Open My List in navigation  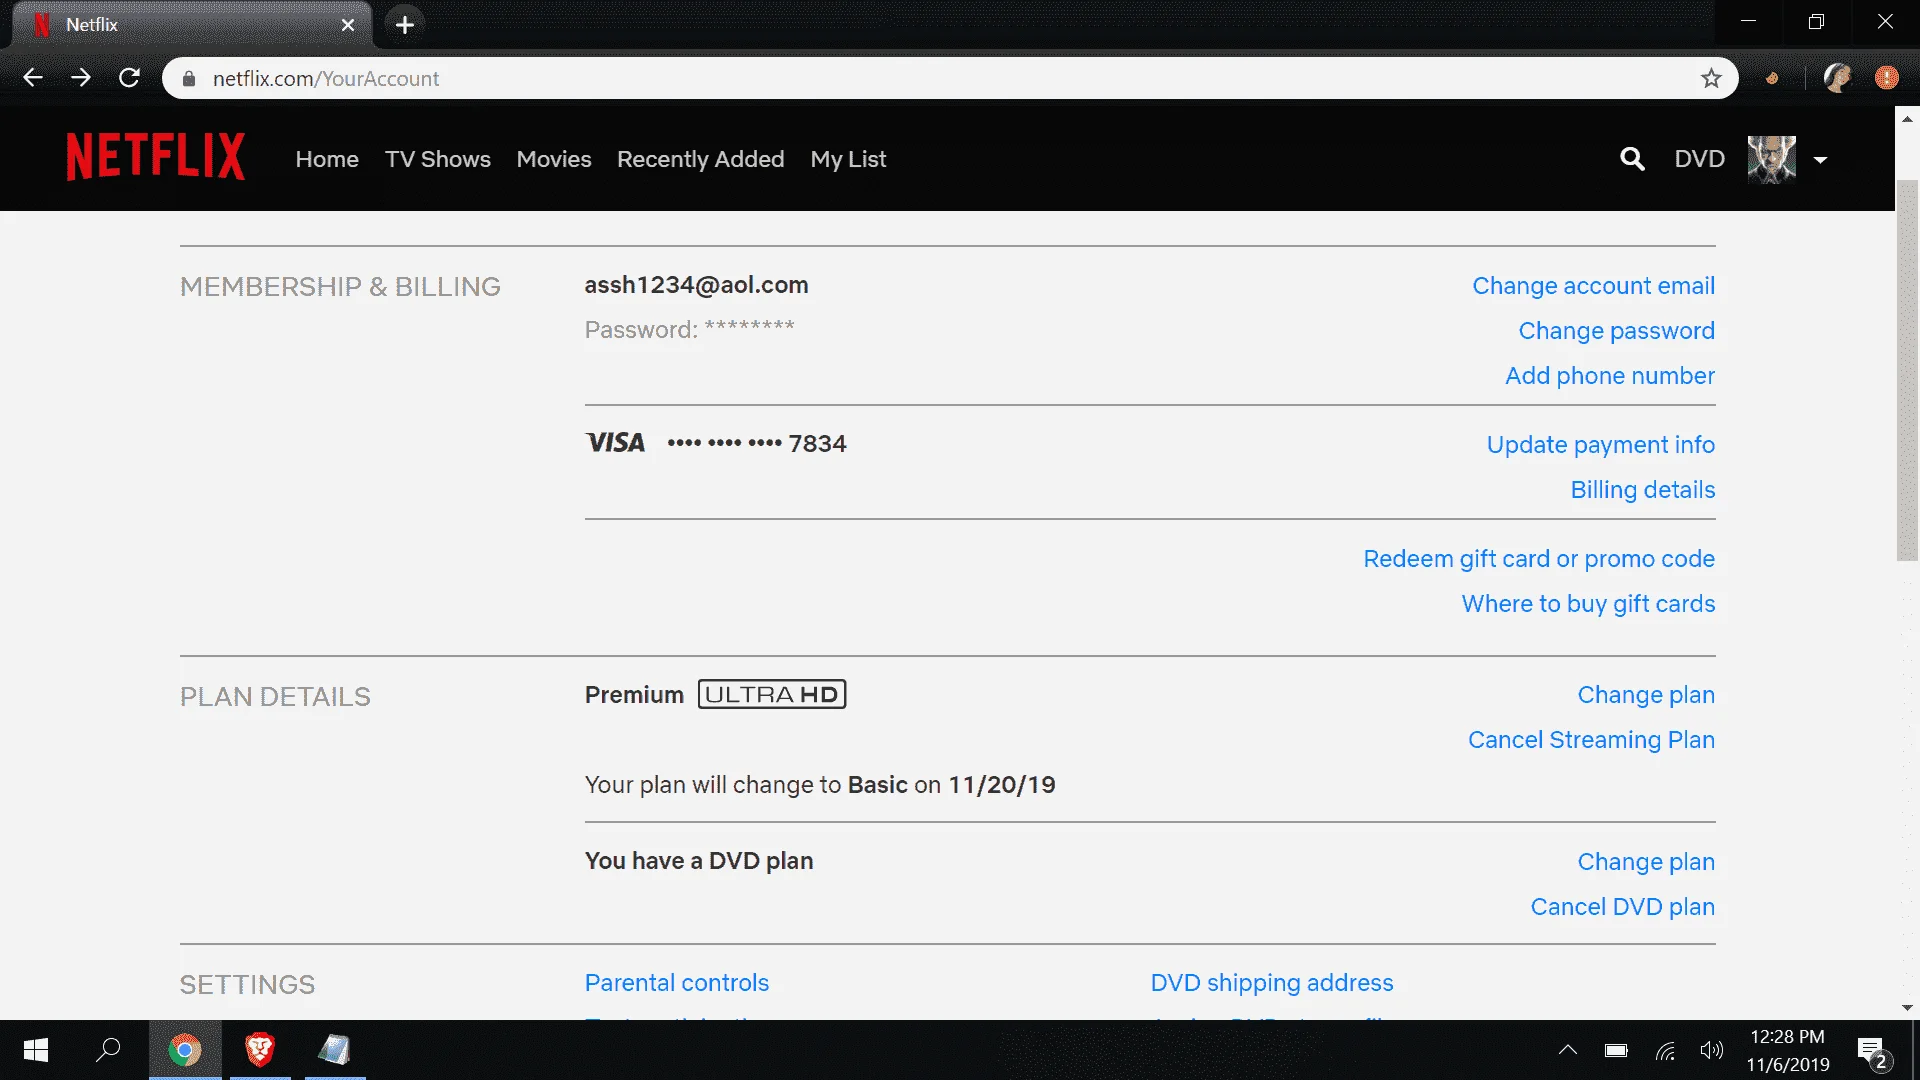(848, 159)
